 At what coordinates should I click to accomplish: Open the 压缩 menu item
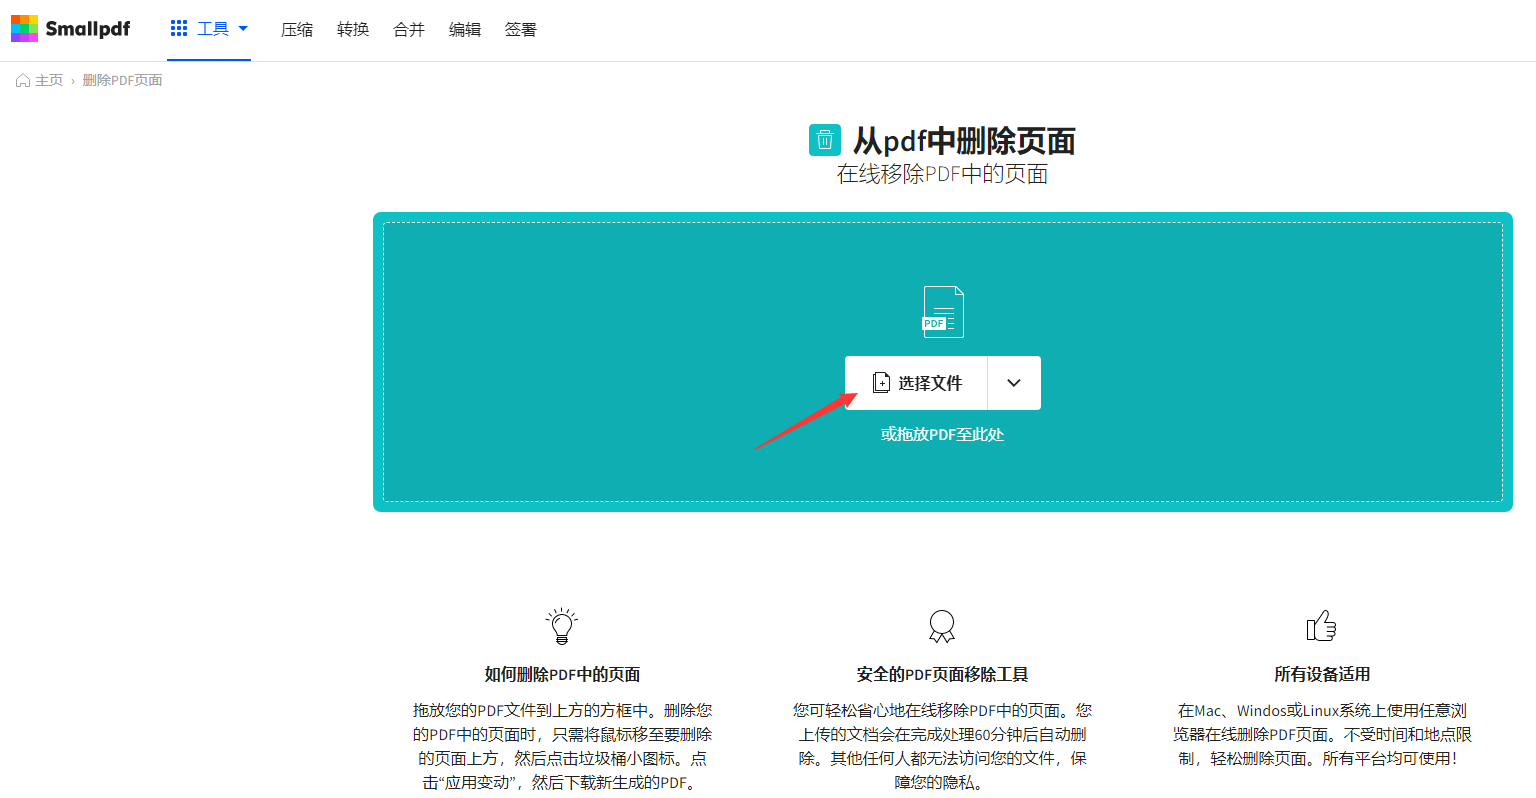tap(297, 30)
